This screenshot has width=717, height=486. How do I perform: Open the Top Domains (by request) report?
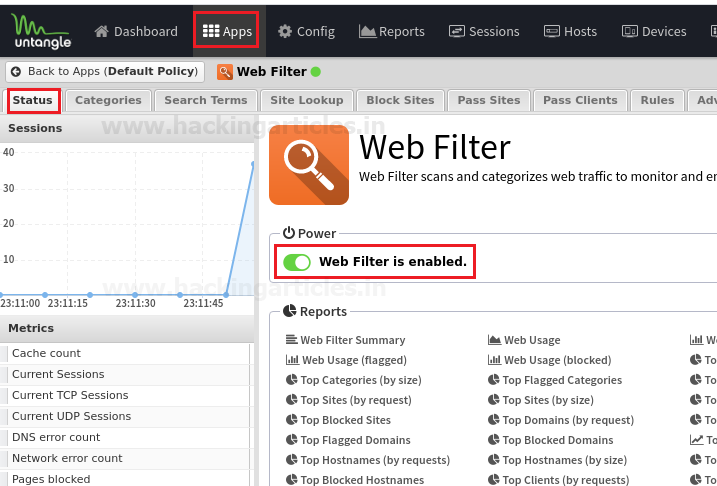(561, 420)
